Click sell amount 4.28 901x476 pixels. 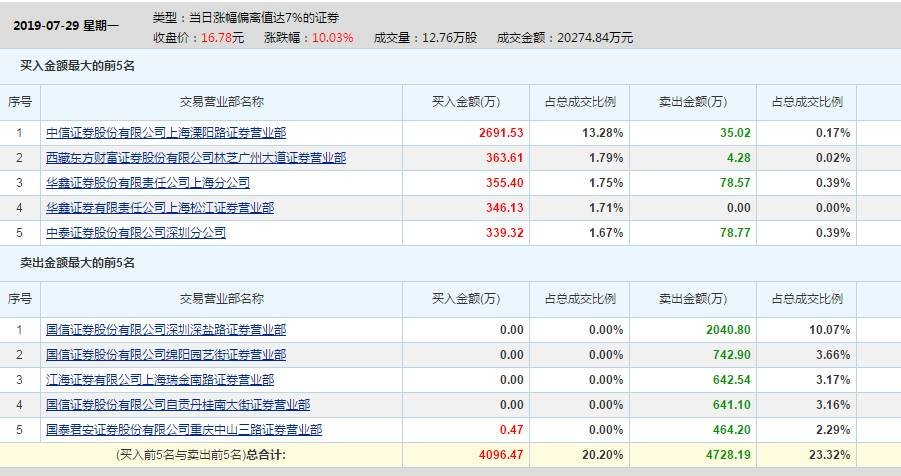tap(738, 158)
